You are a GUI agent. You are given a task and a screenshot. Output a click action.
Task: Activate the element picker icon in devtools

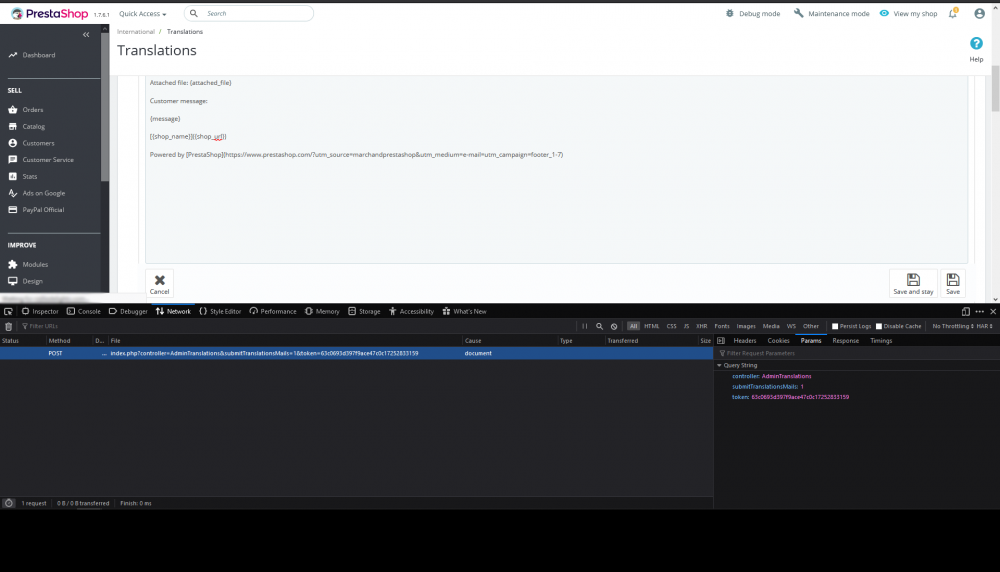coord(8,311)
